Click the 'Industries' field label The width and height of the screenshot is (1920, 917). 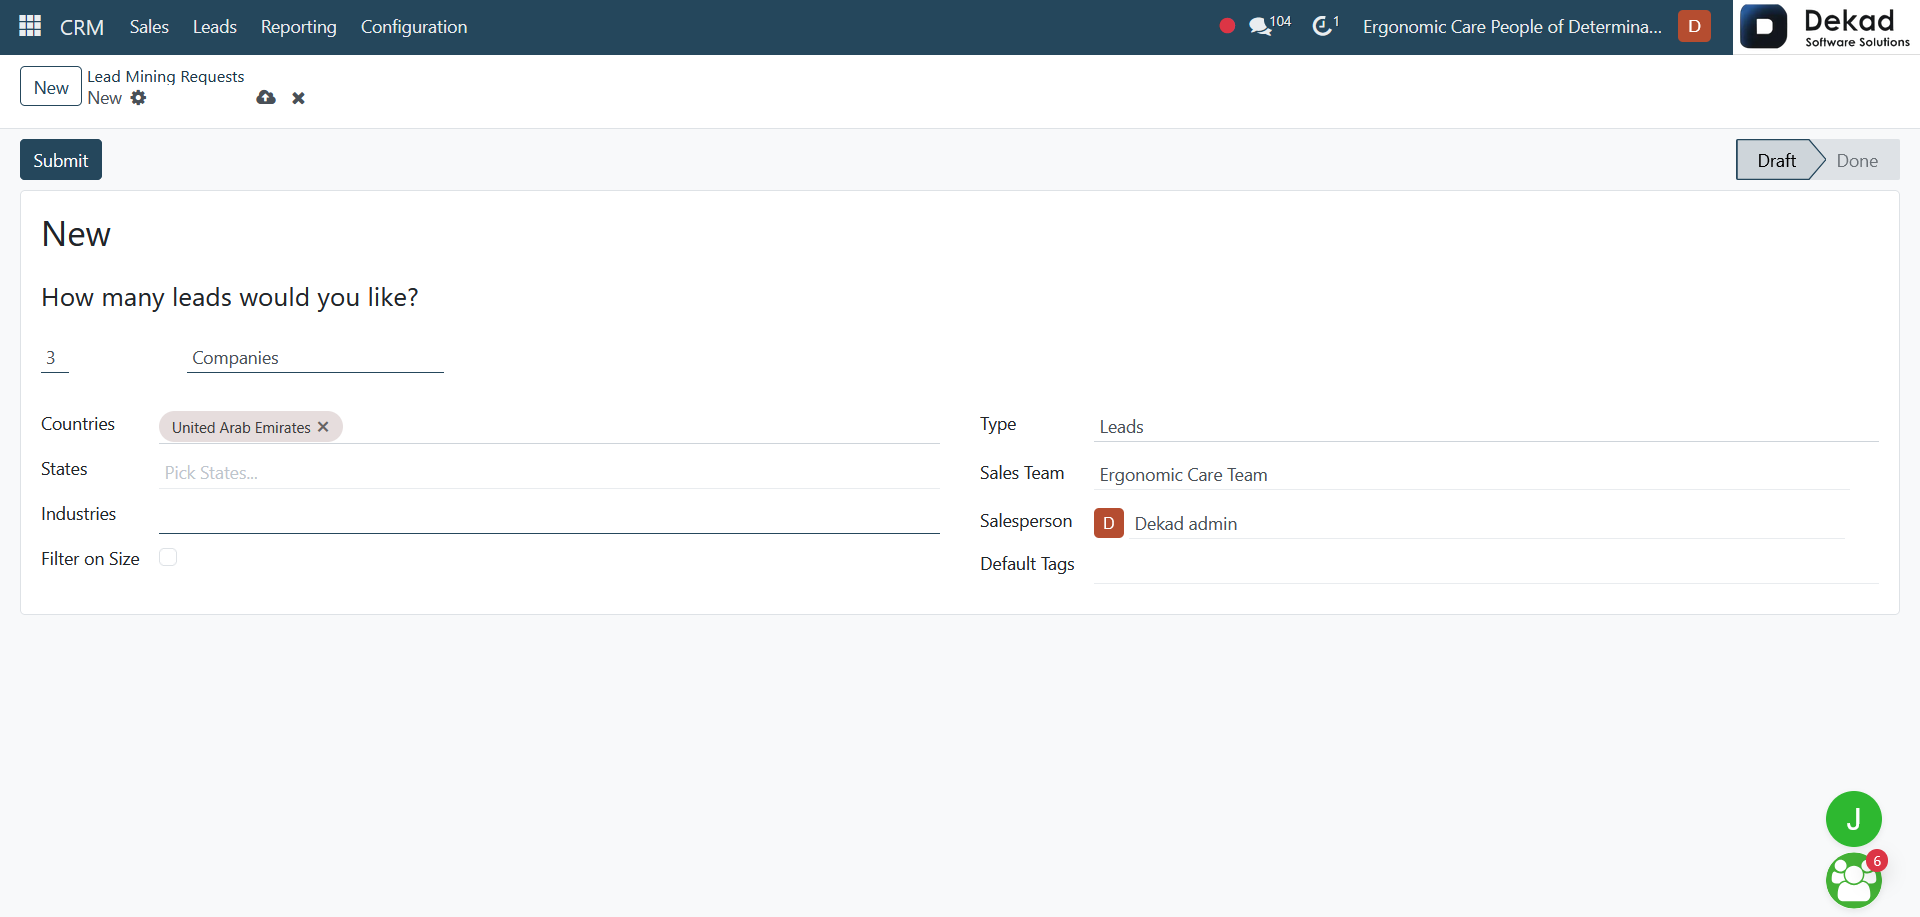point(78,514)
